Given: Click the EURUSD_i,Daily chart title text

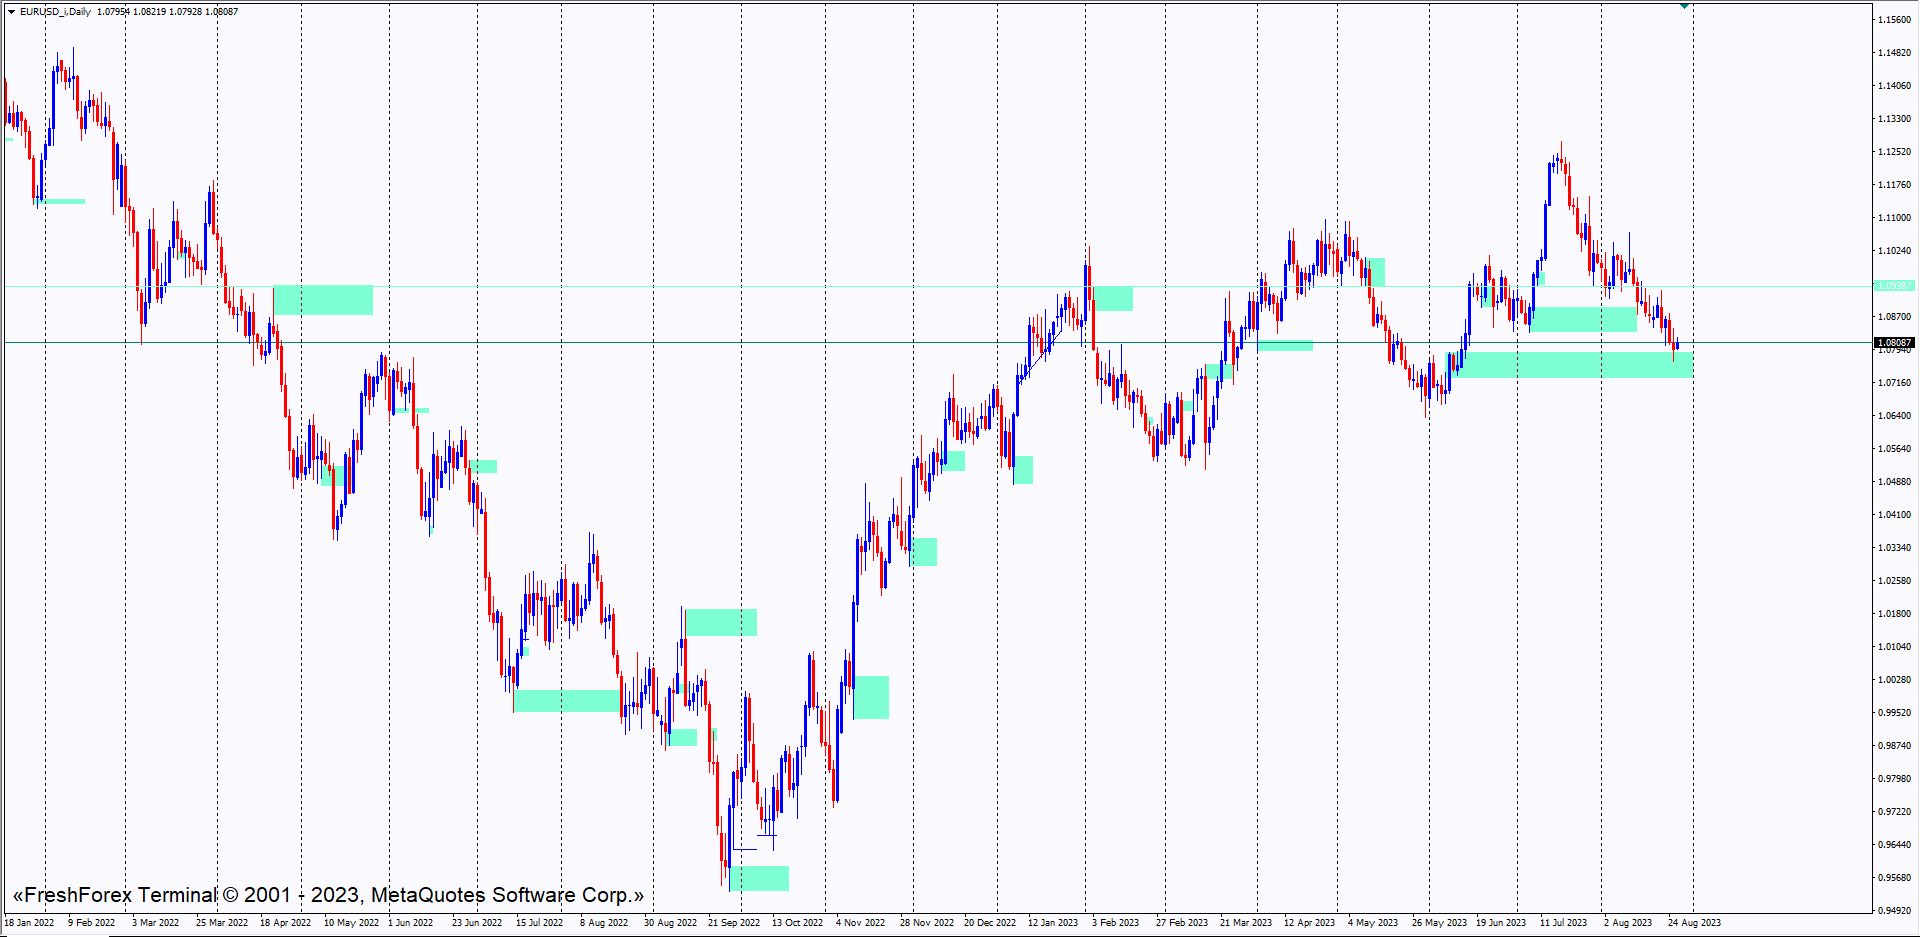Looking at the screenshot, I should [x=55, y=12].
